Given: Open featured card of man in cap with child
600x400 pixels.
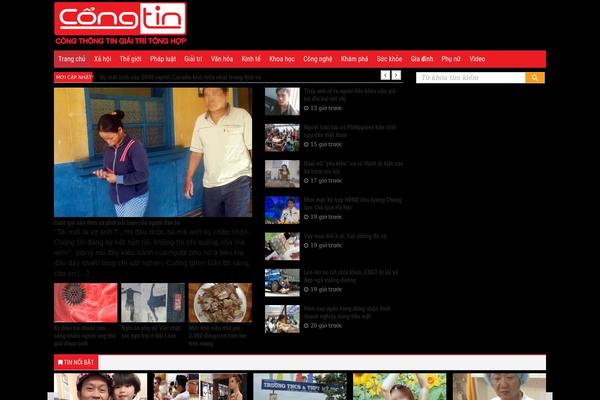Looking at the screenshot, I should tap(101, 387).
